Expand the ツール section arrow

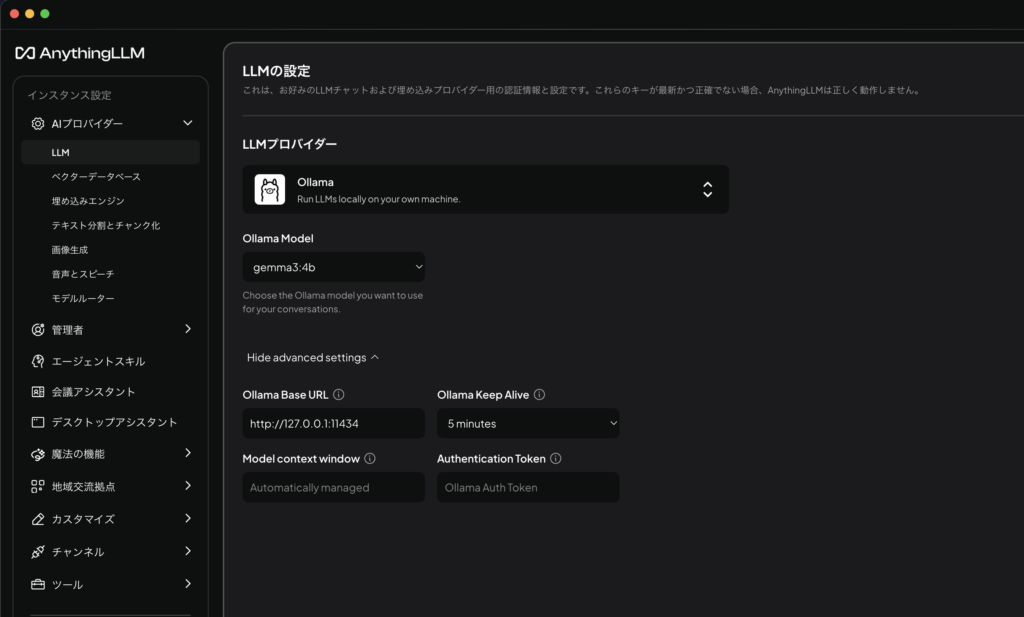188,583
